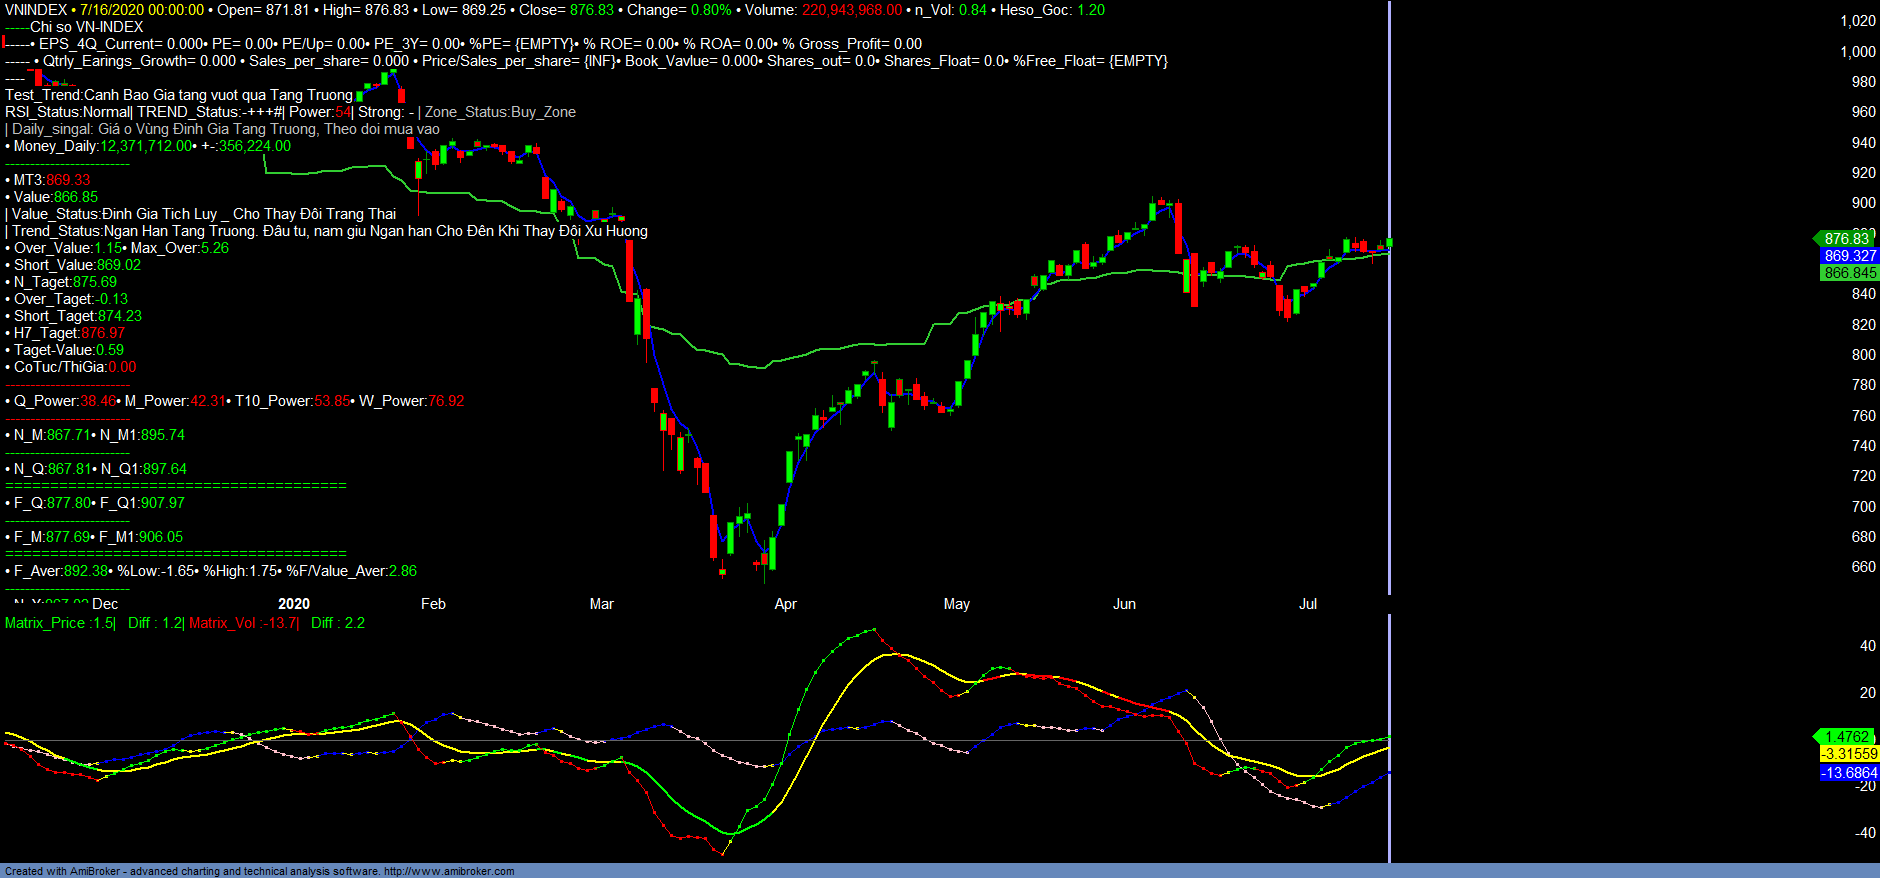Click the green 866.845 price axis label
The height and width of the screenshot is (878, 1880).
pyautogui.click(x=1849, y=273)
